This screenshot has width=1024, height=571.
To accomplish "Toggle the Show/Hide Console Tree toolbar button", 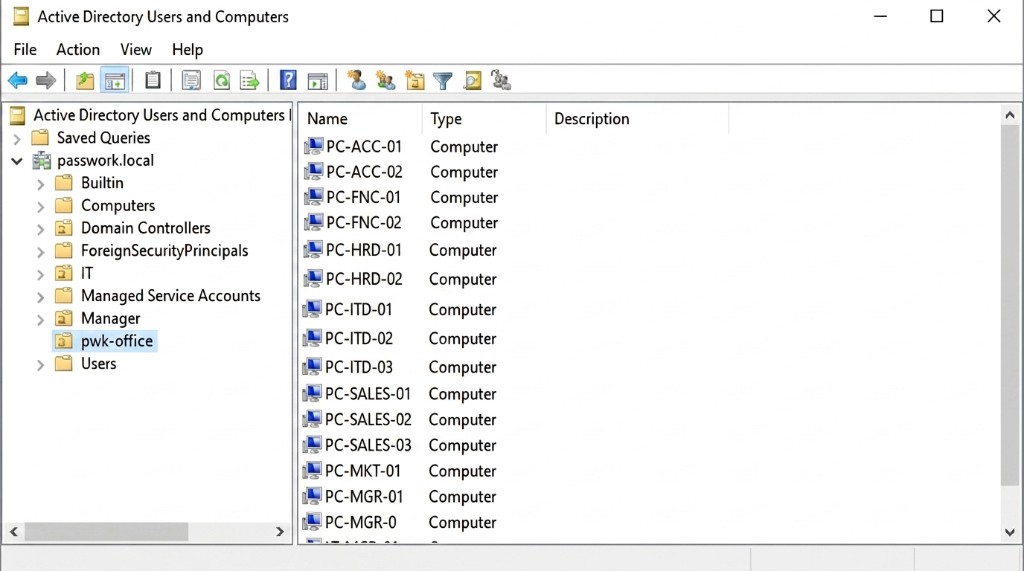I will click(x=114, y=81).
